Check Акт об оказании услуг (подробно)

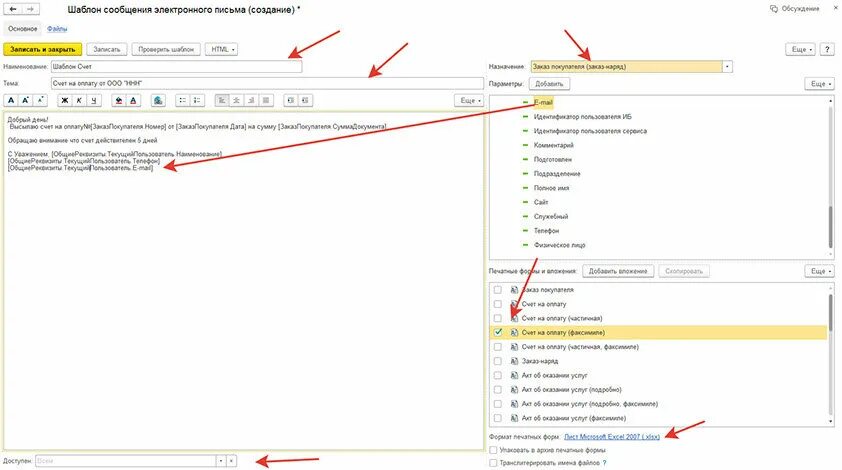(x=498, y=389)
